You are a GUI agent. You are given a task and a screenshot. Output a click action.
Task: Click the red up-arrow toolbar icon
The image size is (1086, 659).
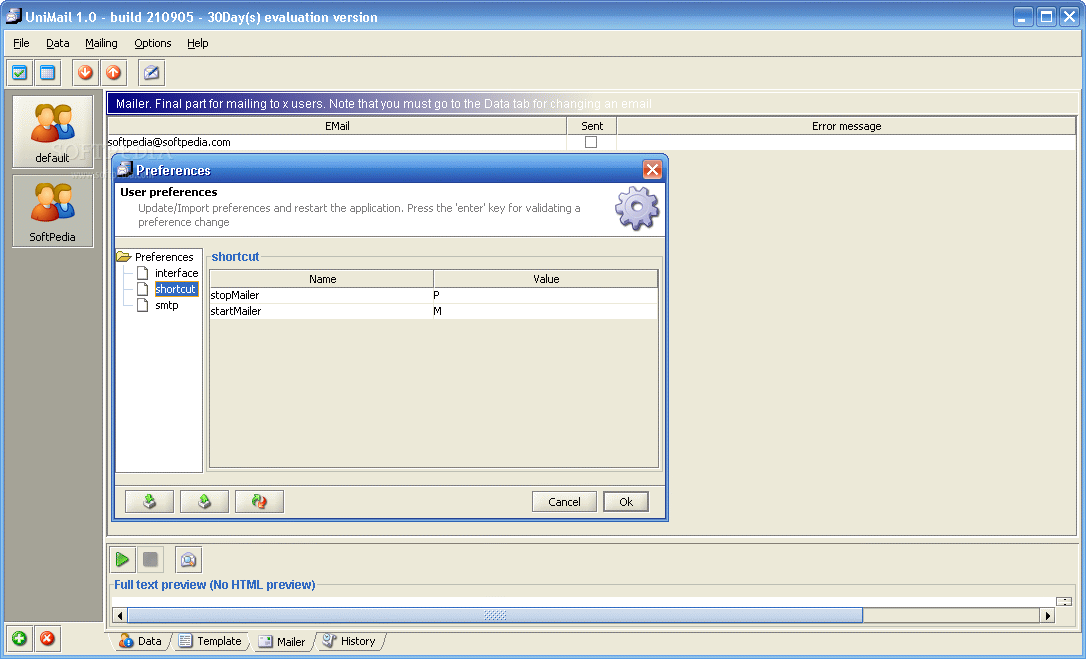point(114,72)
